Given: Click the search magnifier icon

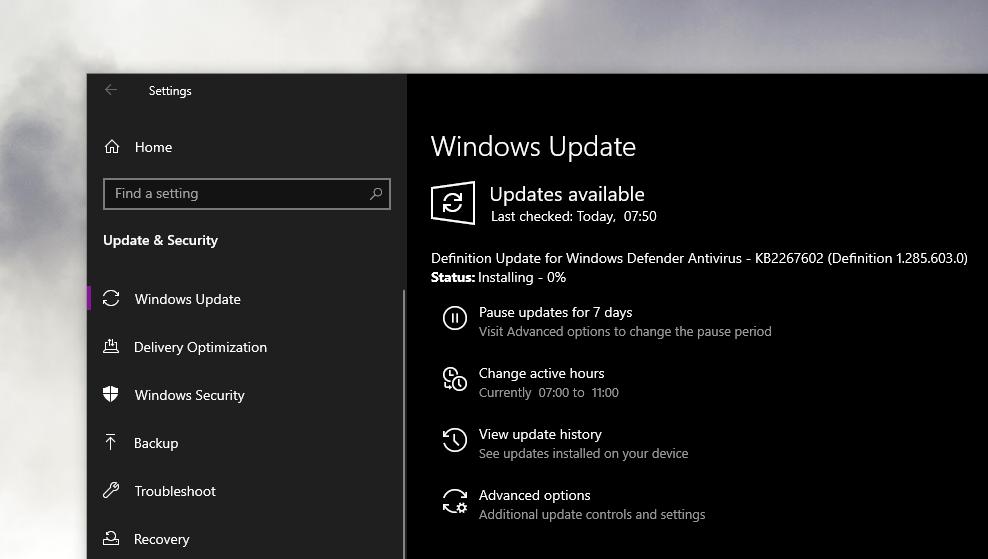Looking at the screenshot, I should pos(376,193).
